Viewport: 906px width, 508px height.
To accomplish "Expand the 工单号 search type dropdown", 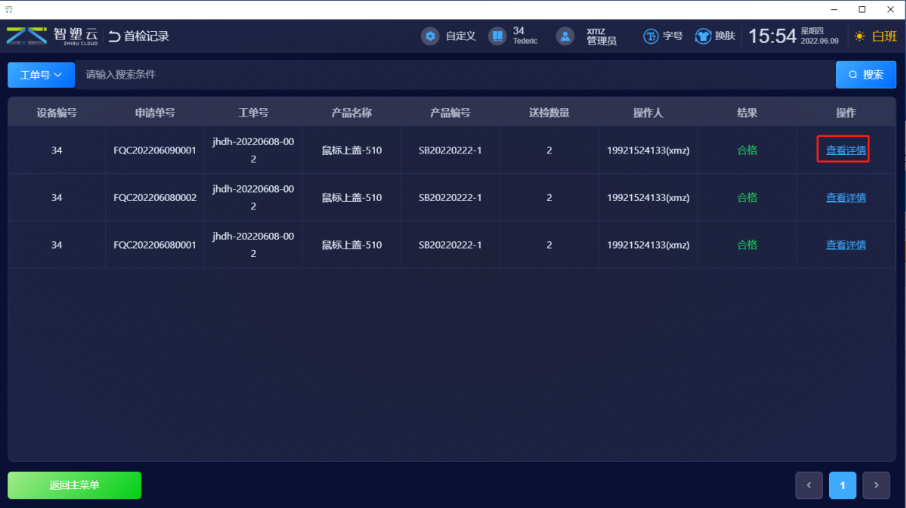I will [41, 75].
